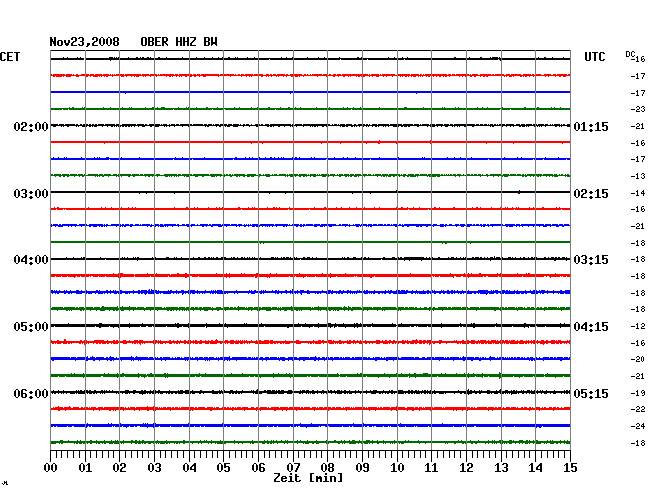Click the "04:15" UTC time label
650x494 pixels.
(591, 327)
